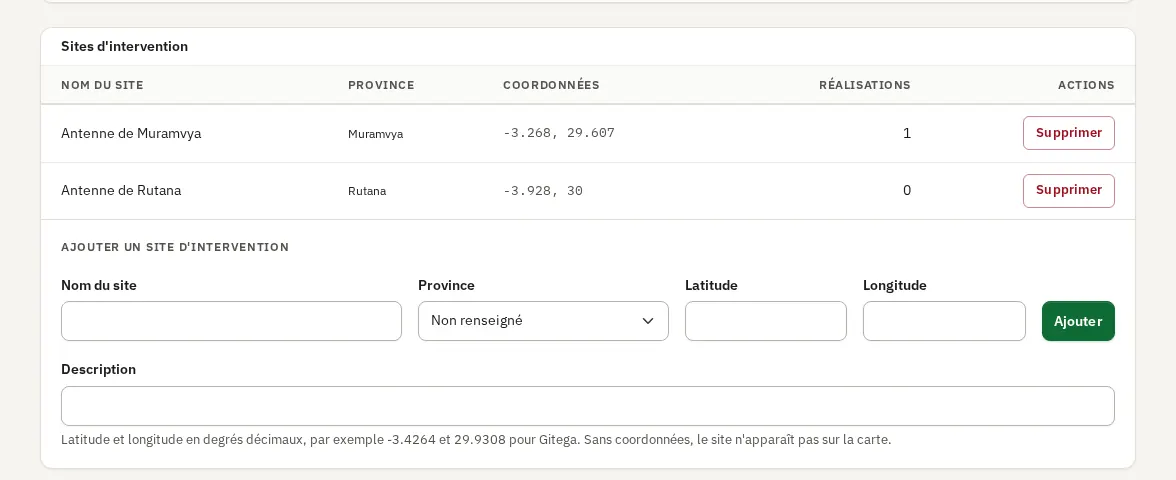Click the 'Muramvya' province cell
This screenshot has height=480, width=1176.
(x=375, y=134)
